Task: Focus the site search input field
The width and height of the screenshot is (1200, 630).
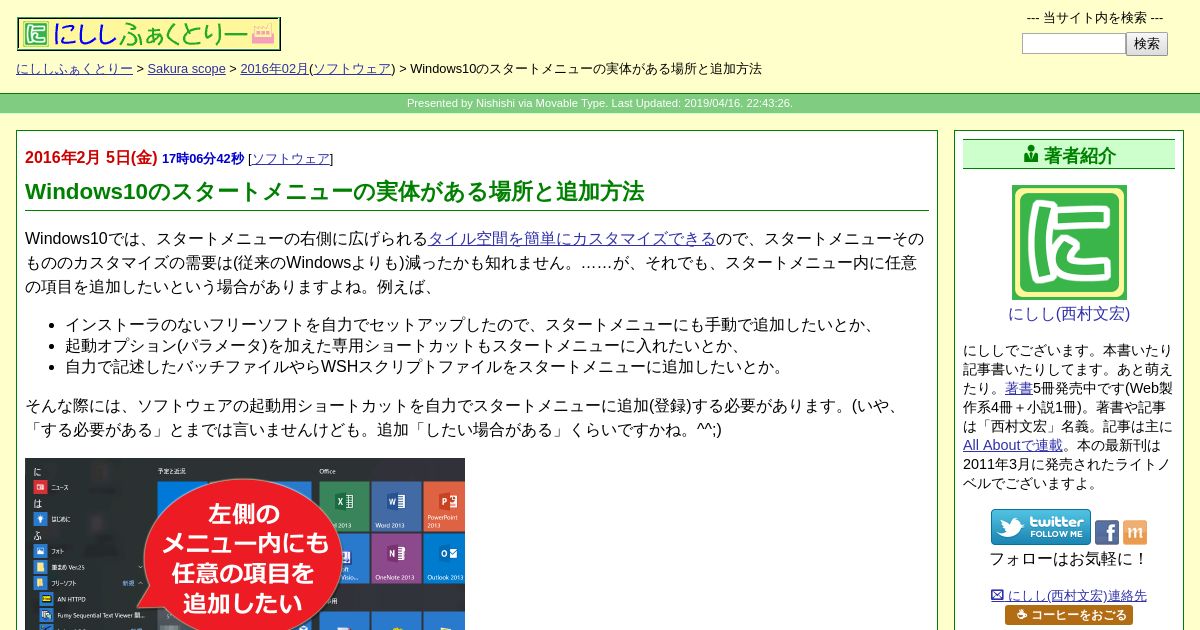Action: coord(1074,44)
